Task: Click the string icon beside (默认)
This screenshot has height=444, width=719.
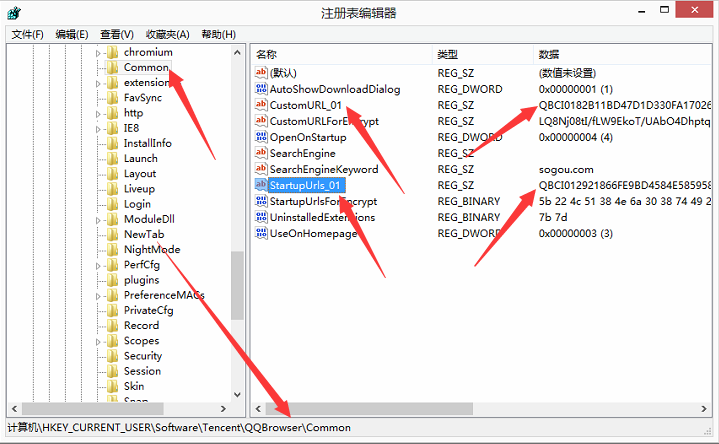Action: [261, 72]
